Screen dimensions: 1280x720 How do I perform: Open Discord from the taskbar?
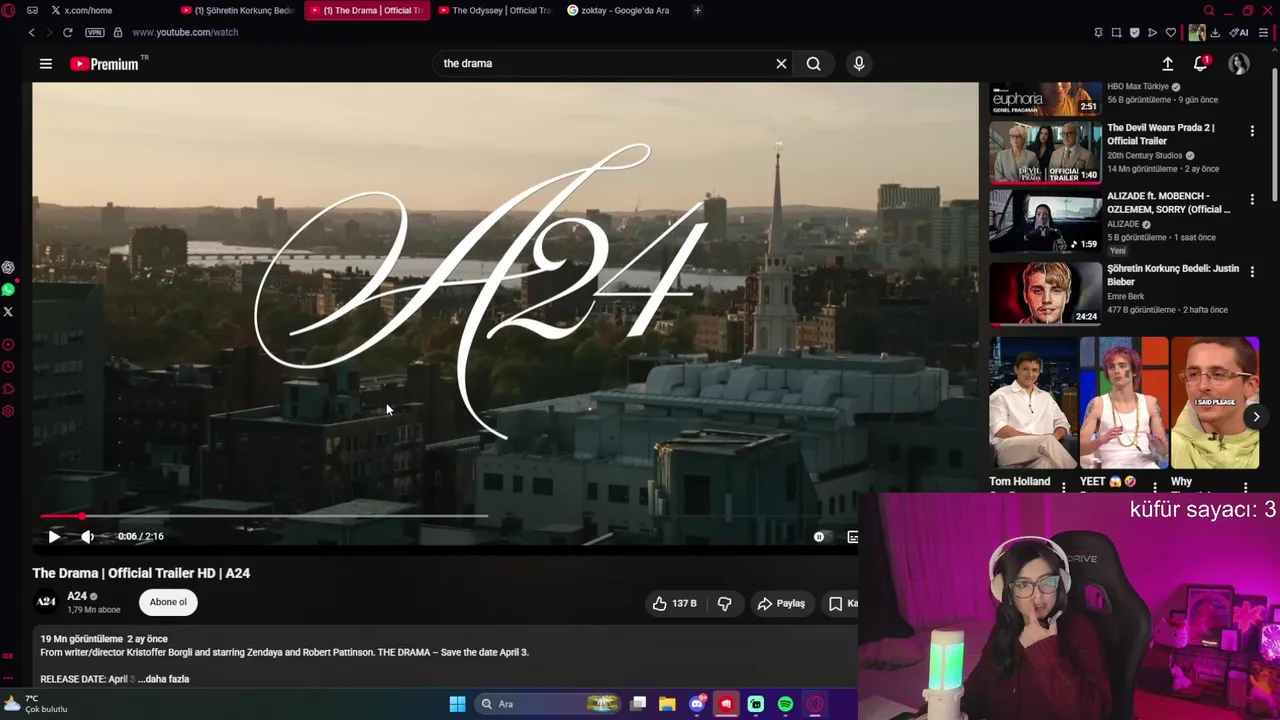pos(697,704)
